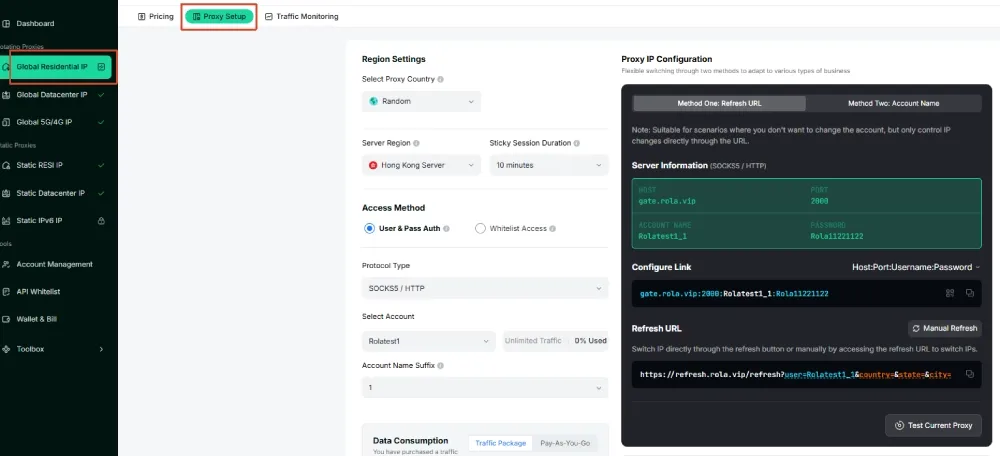Screen dimensions: 1000x456
Task: Select User & Pass Auth radio button
Action: click(x=369, y=228)
